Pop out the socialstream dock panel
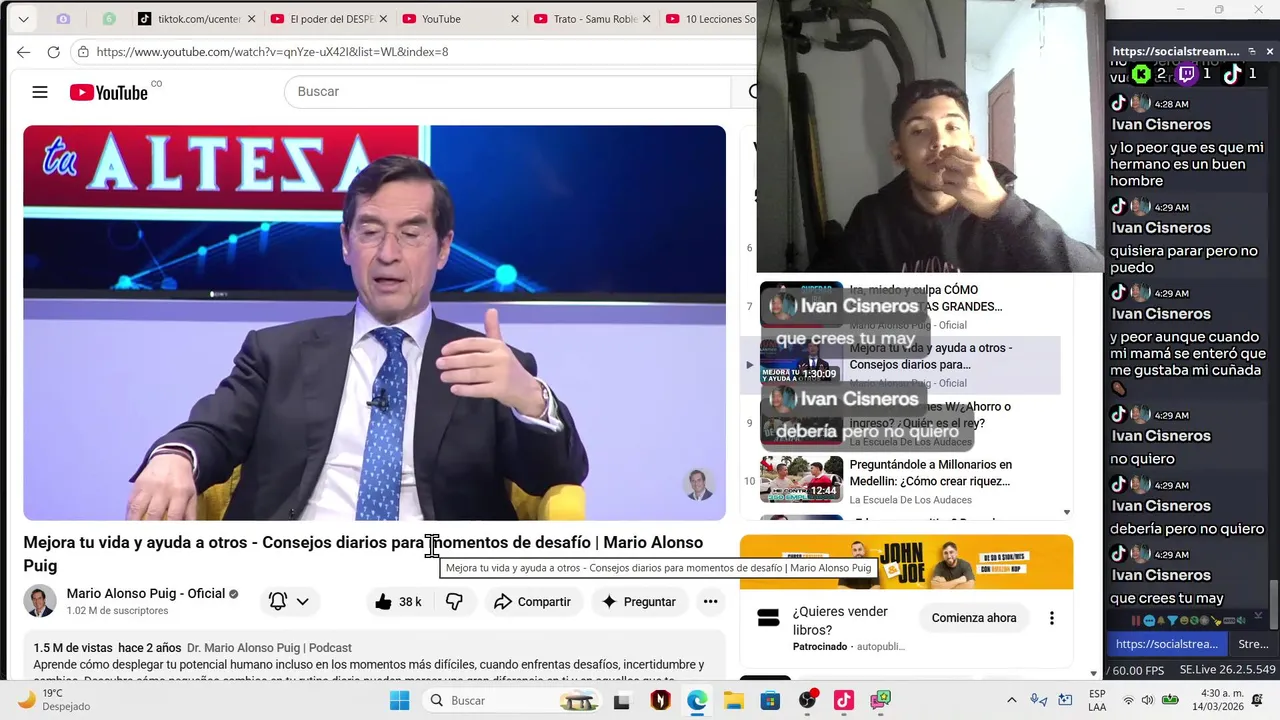This screenshot has width=1280, height=720. click(1251, 51)
